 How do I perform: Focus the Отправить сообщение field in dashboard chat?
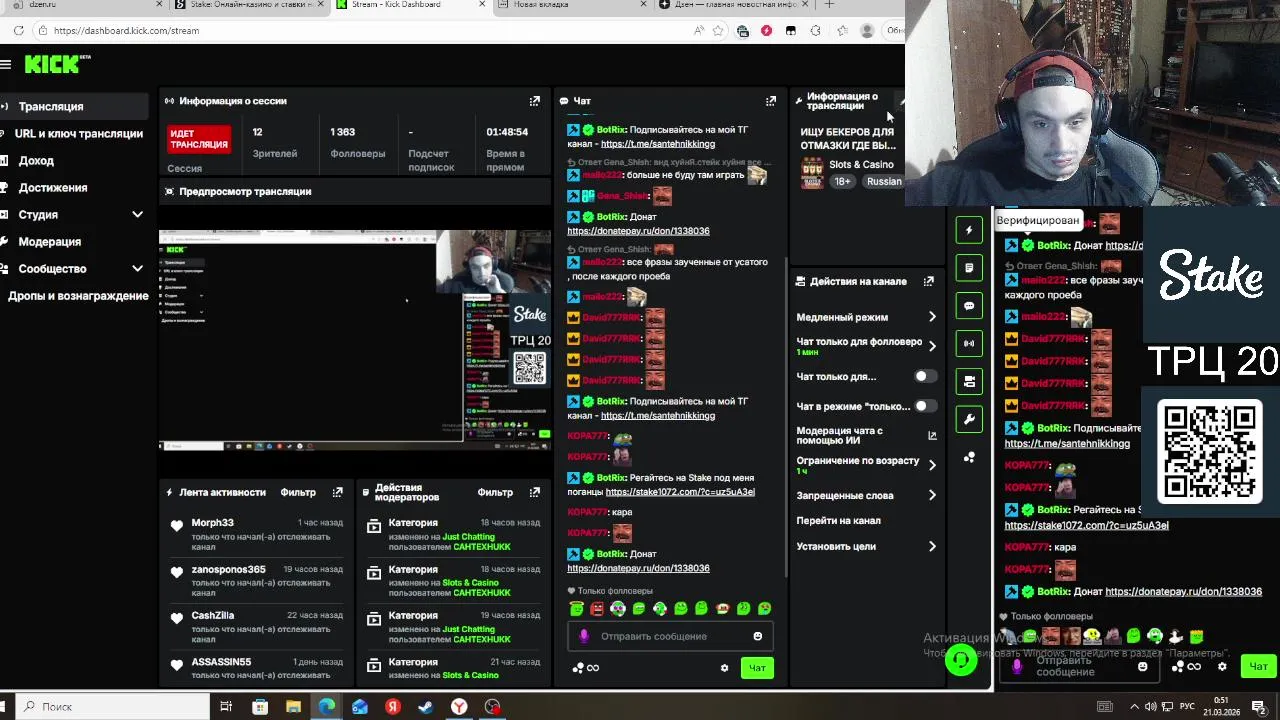(668, 636)
